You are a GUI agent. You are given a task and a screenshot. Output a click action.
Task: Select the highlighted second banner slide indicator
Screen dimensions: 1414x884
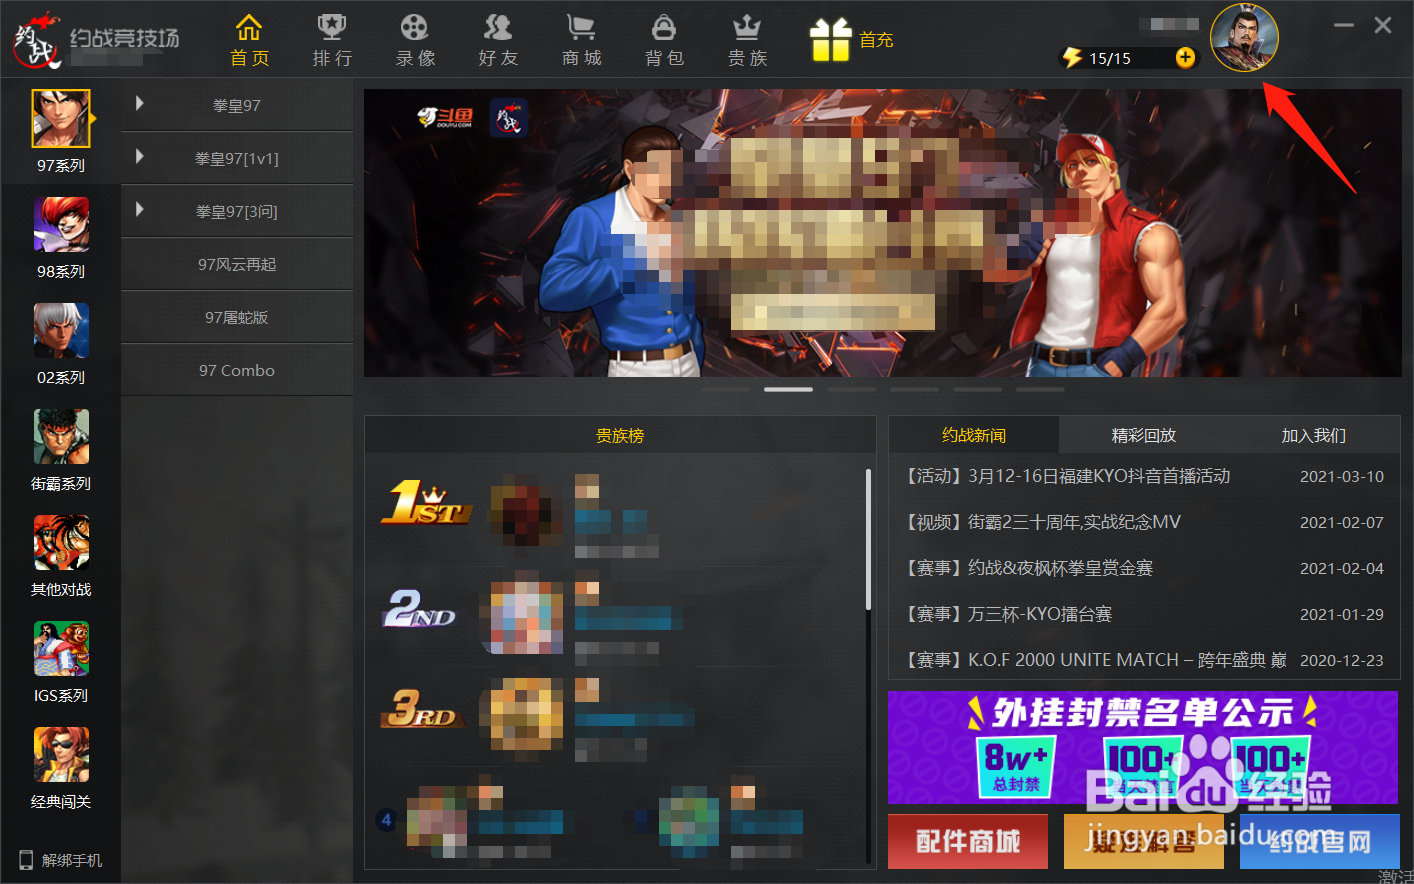(x=788, y=389)
